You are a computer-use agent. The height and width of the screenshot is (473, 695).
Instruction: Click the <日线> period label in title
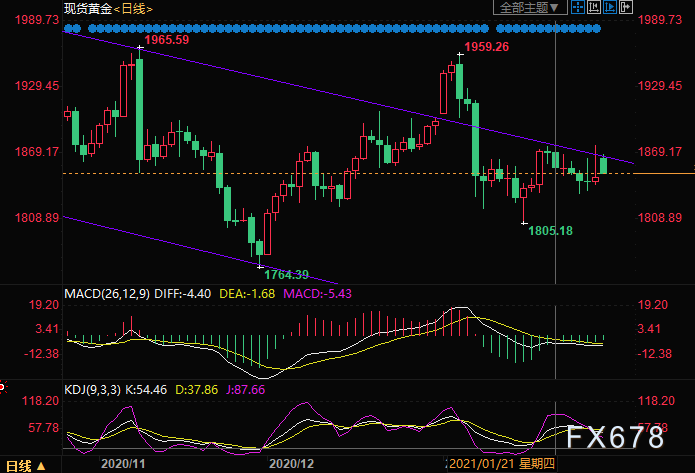(x=133, y=8)
